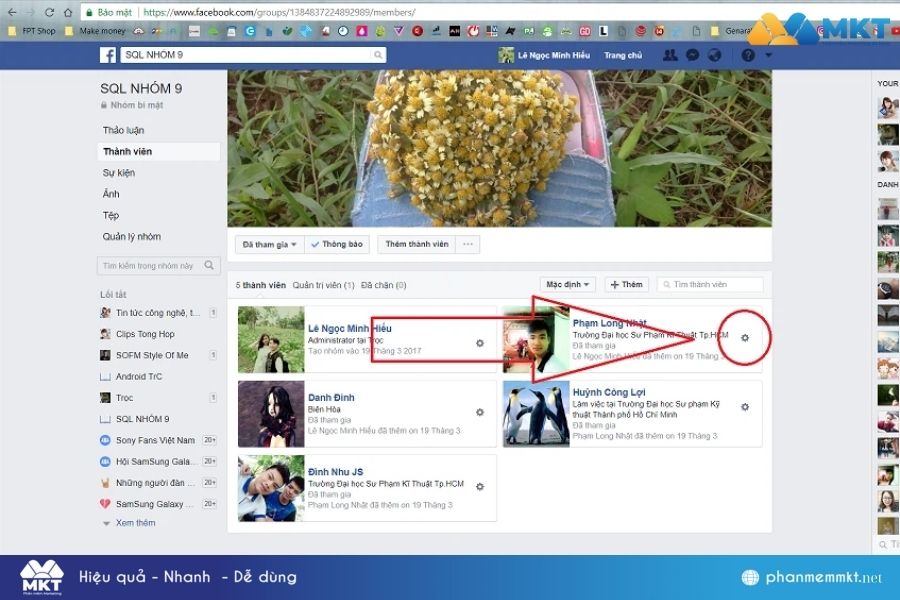The image size is (900, 600).
Task: Open notifications globe icon
Action: point(715,55)
